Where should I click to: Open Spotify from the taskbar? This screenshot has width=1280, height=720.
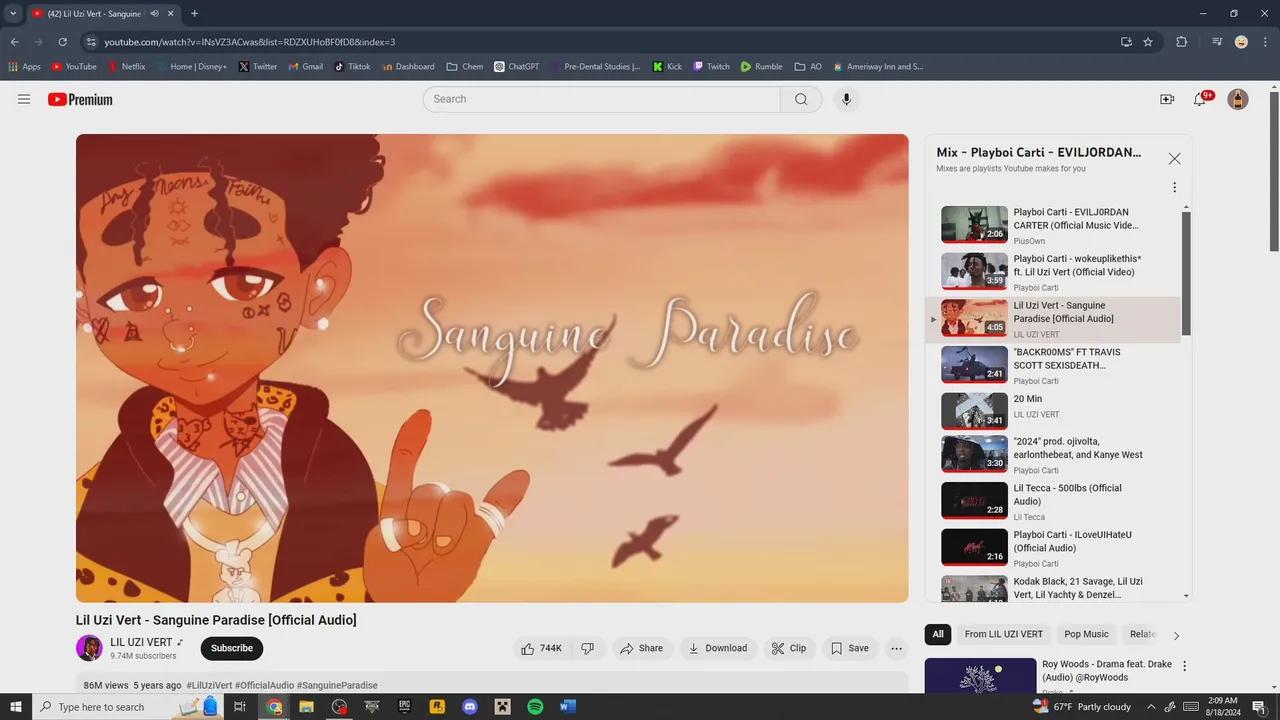click(x=535, y=707)
